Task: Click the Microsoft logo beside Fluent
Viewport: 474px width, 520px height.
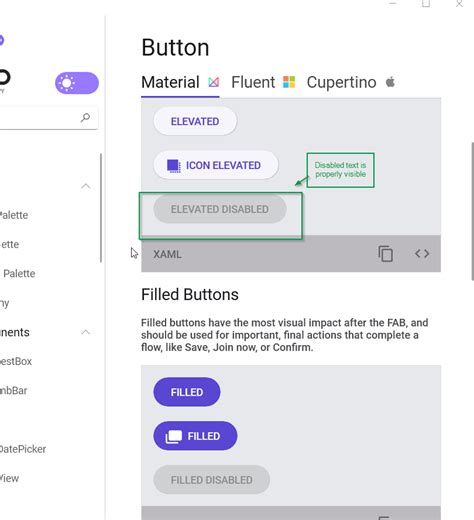Action: (x=289, y=82)
